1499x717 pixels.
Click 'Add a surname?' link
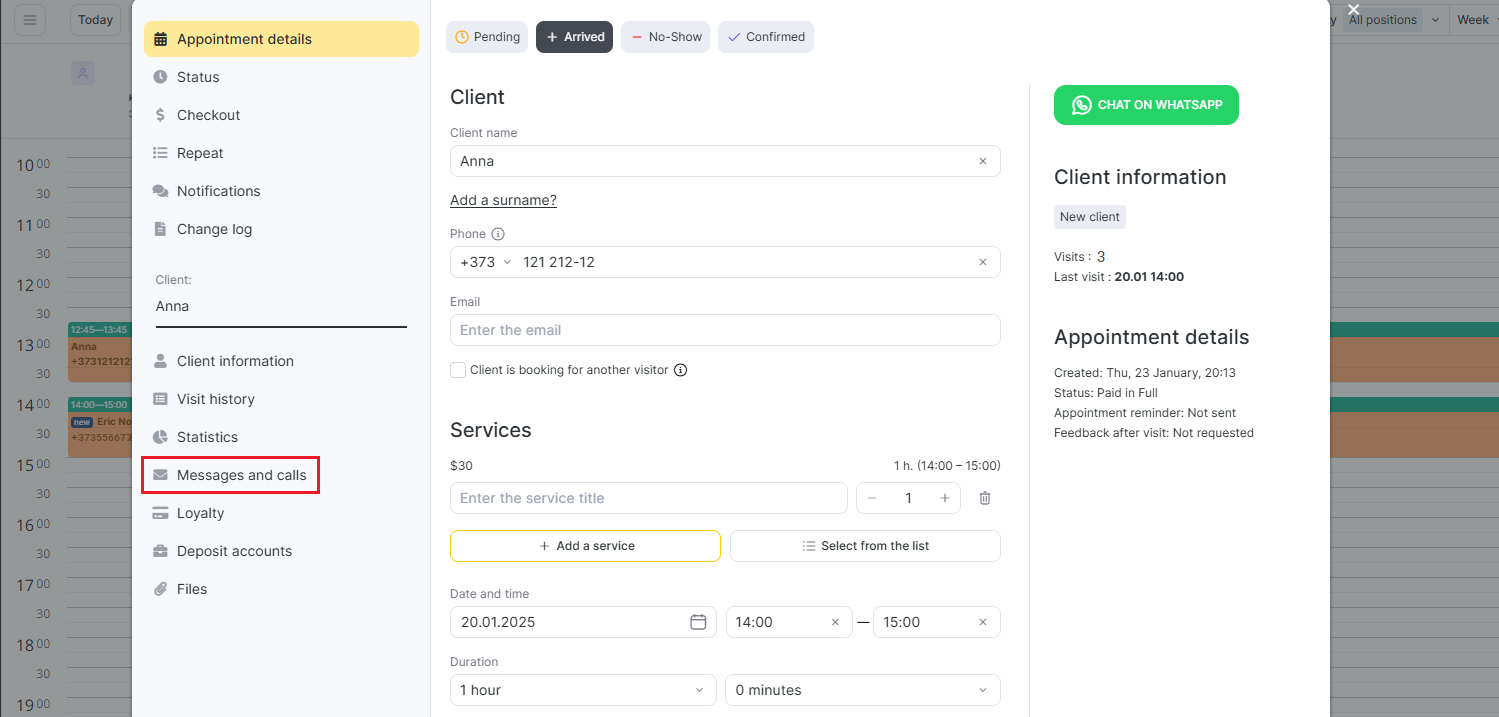[x=503, y=200]
